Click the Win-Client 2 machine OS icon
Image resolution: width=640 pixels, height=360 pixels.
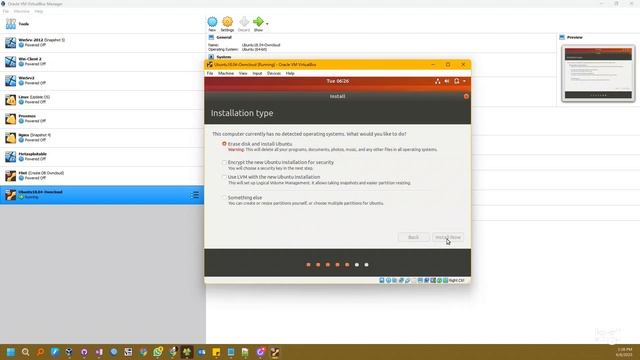tap(10, 62)
